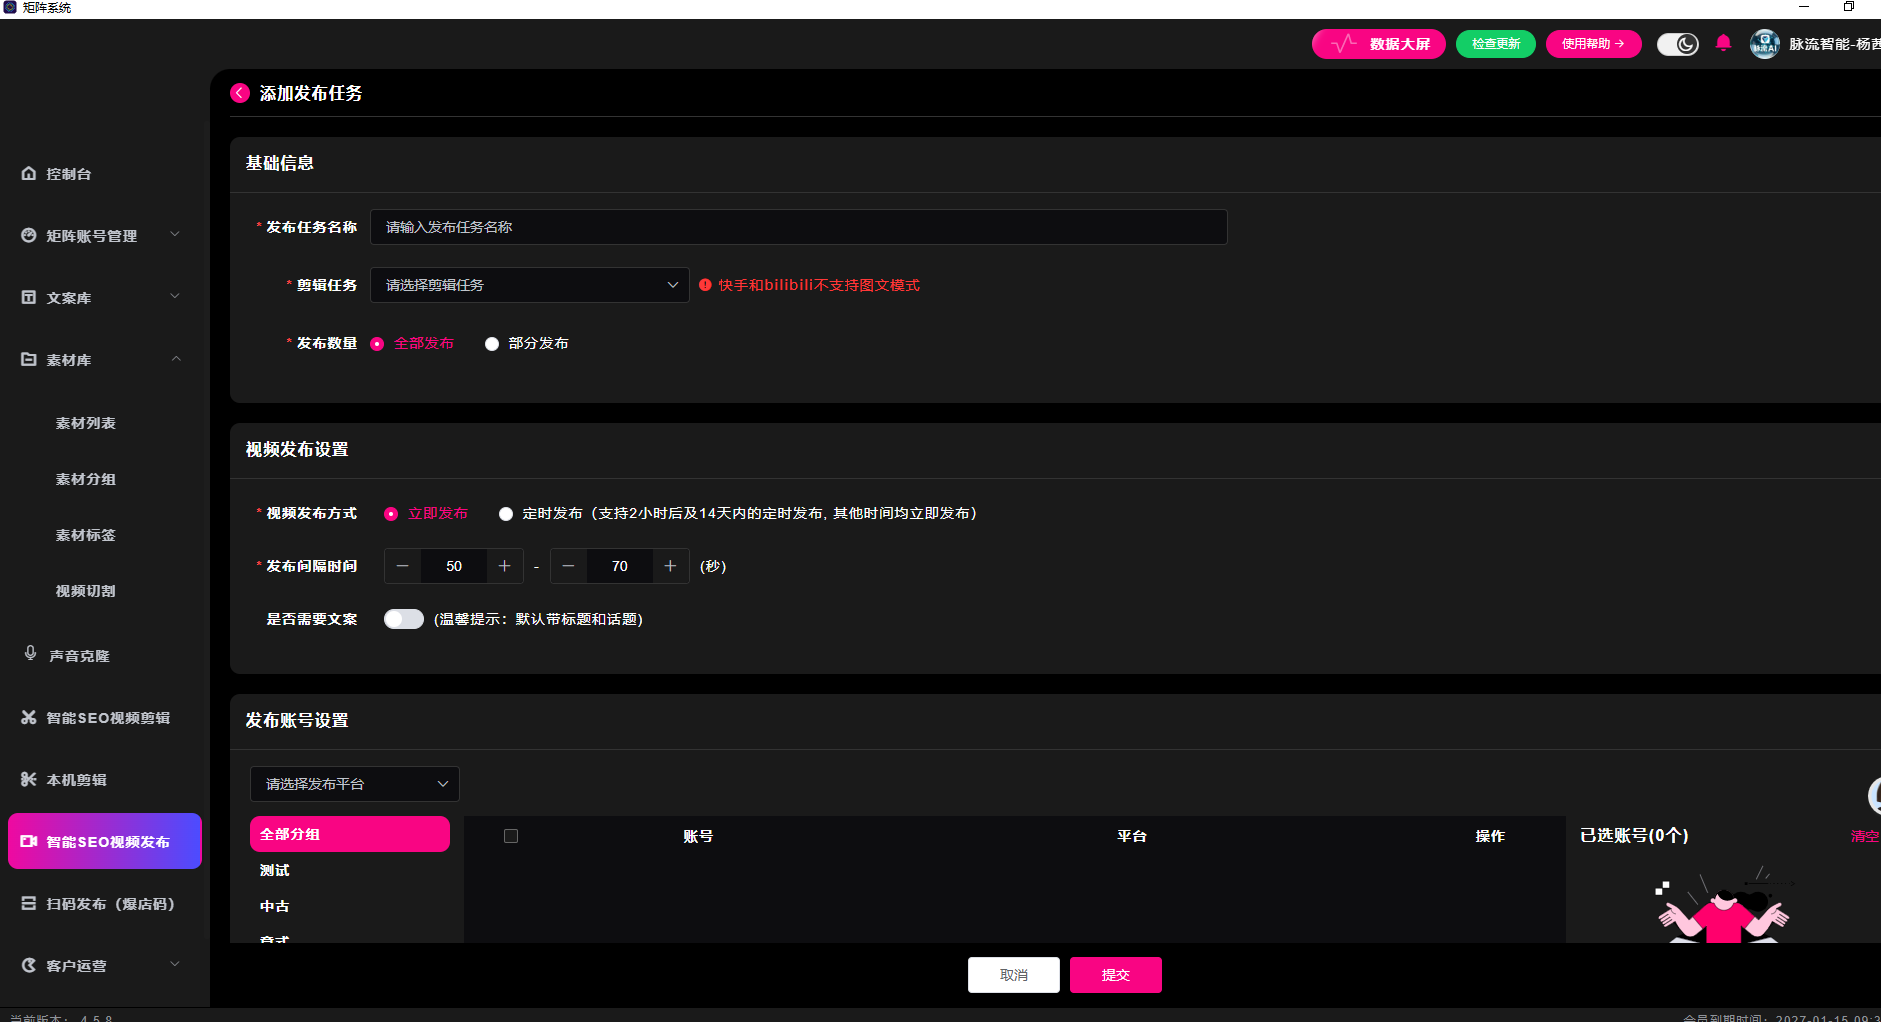Image resolution: width=1881 pixels, height=1022 pixels.
Task: Increase the minimum interval of 50
Action: pos(505,566)
